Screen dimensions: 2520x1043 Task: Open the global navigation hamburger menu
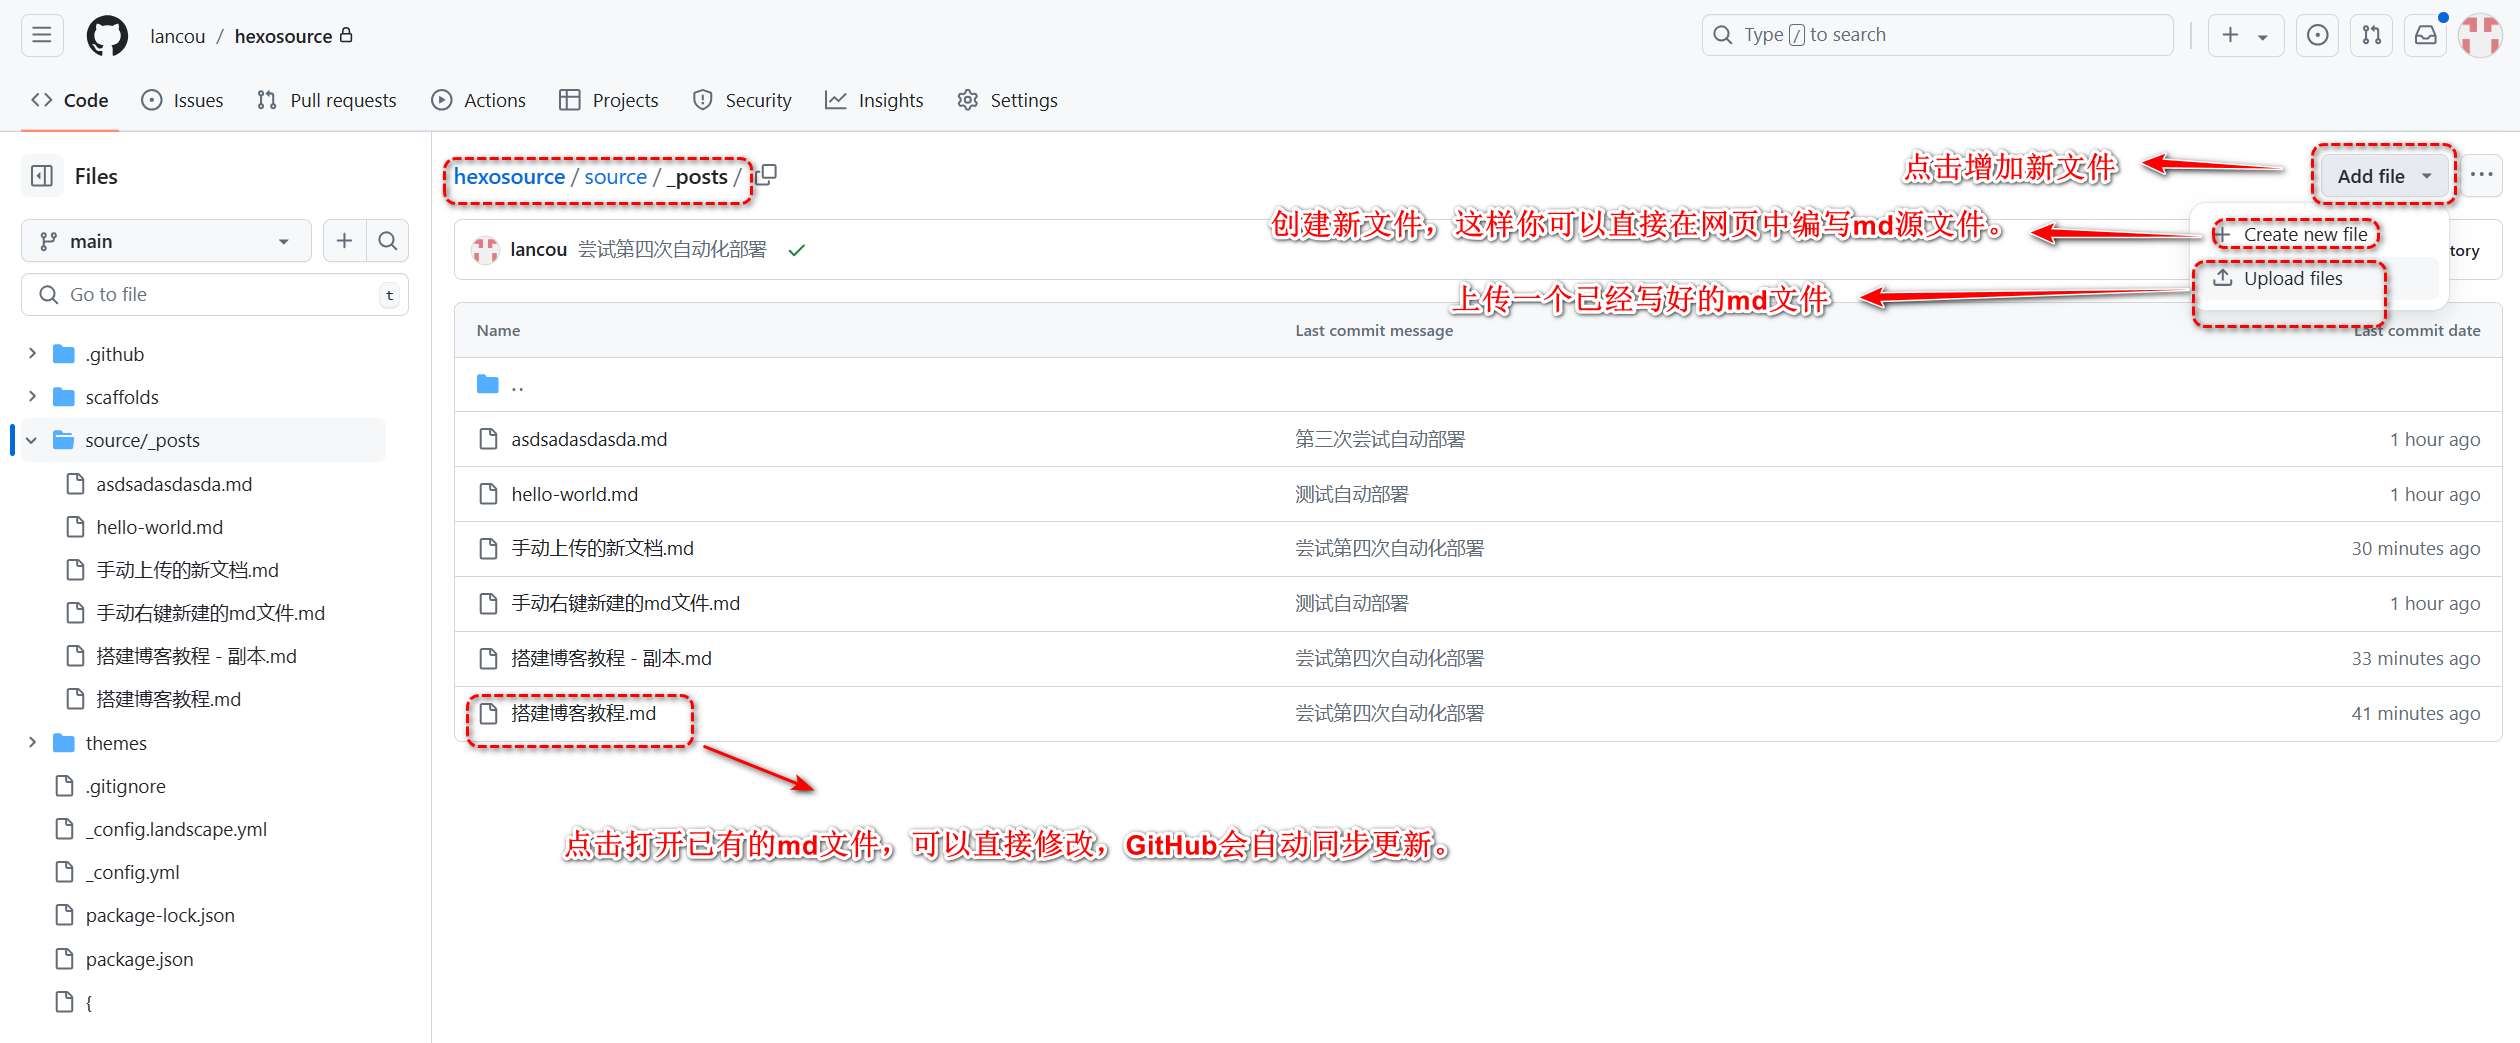(x=42, y=35)
